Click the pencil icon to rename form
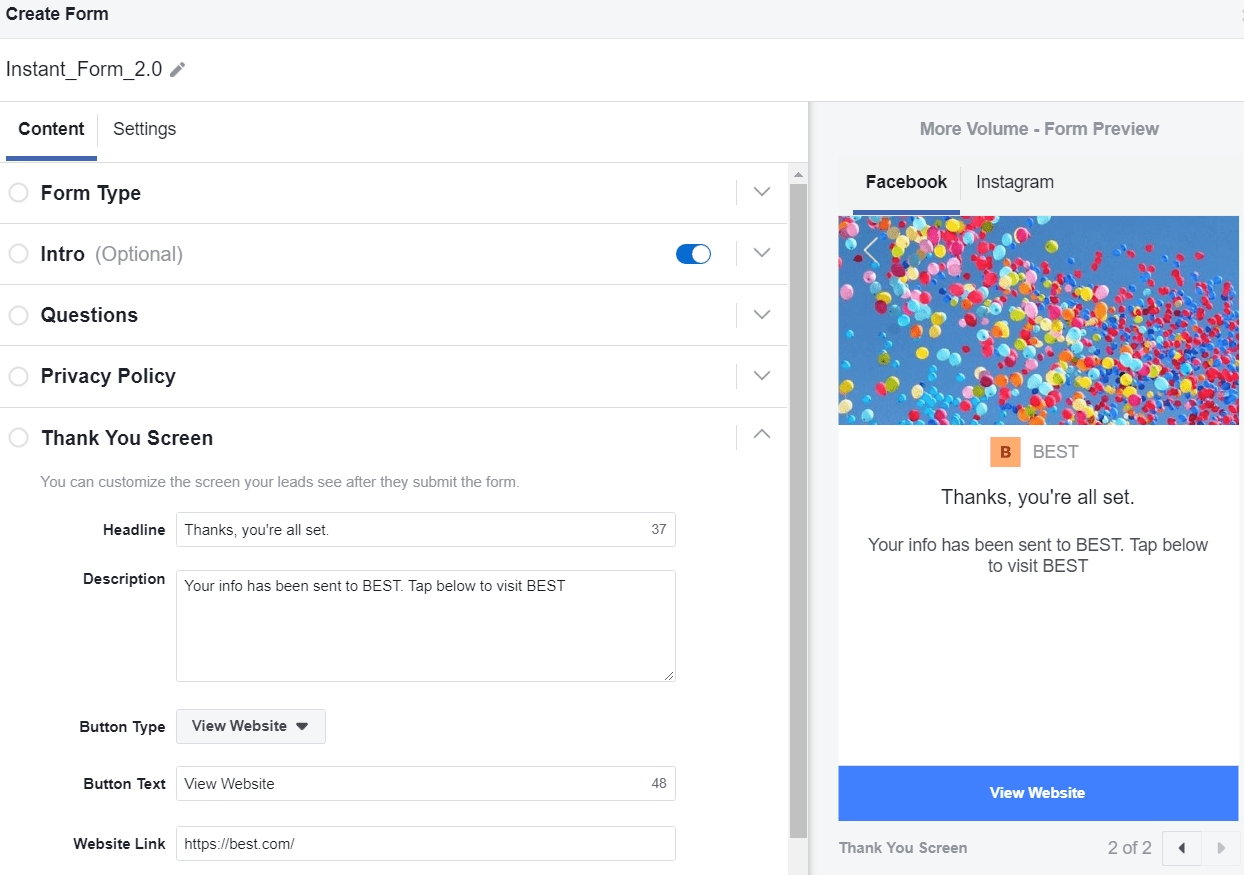Screen dimensions: 1244x875 (178, 69)
